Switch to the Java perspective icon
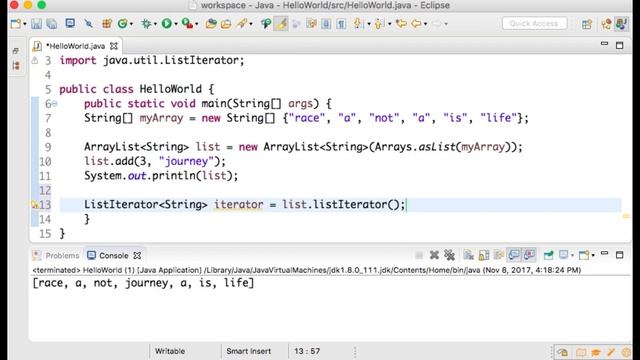The width and height of the screenshot is (640, 360). click(621, 24)
